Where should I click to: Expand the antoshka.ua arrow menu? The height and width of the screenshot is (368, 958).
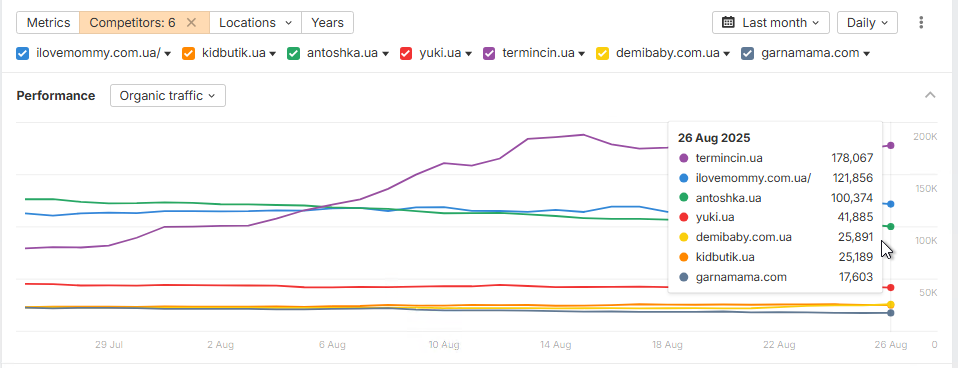386,54
